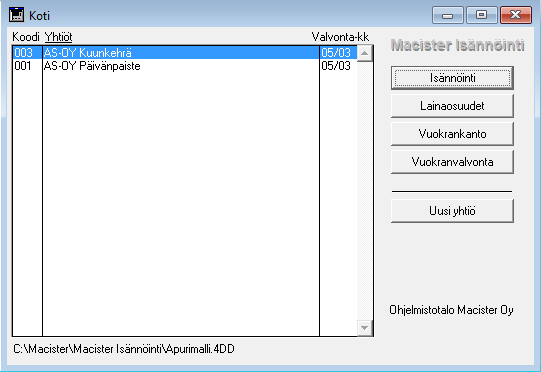
Task: Click the Apurimalli.4DD file path text
Action: (124, 349)
